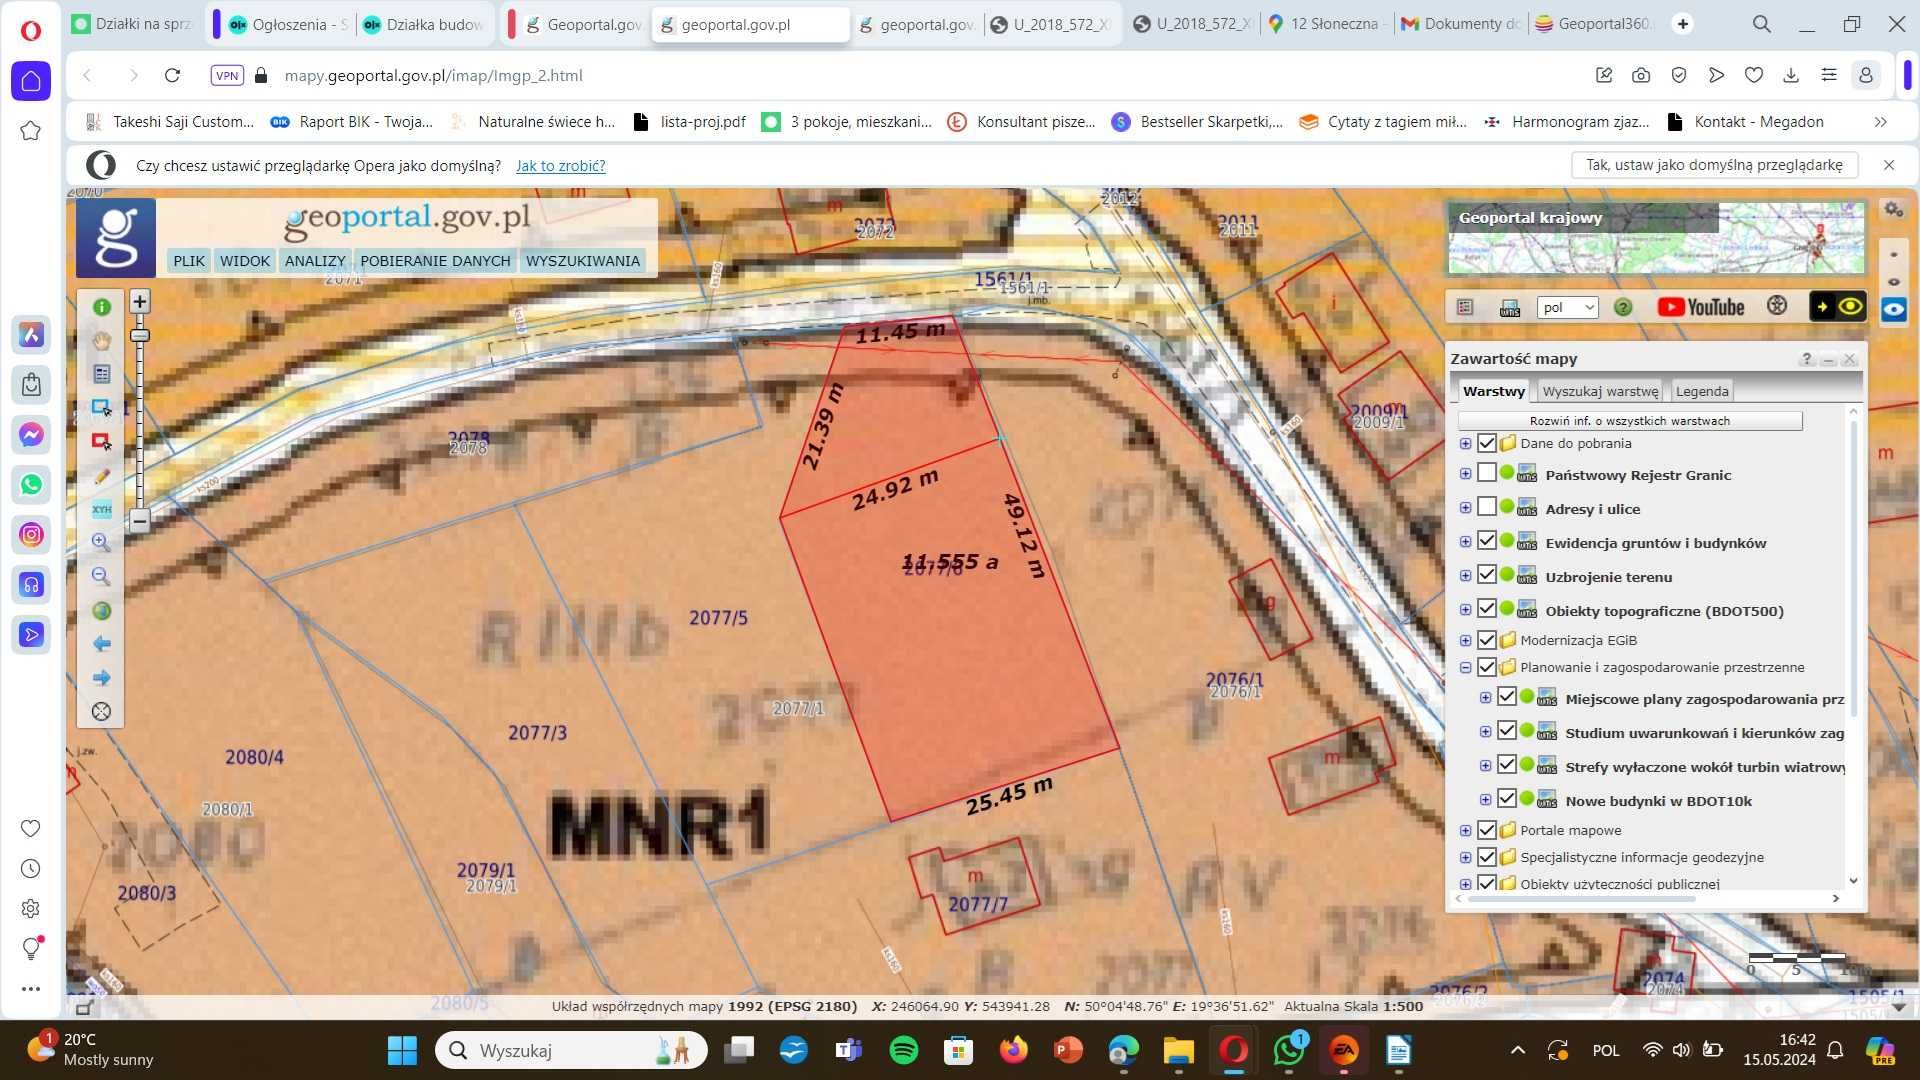Open the WYSZUKIWANIA menu
Viewport: 1920px width, 1080px height.
583,261
